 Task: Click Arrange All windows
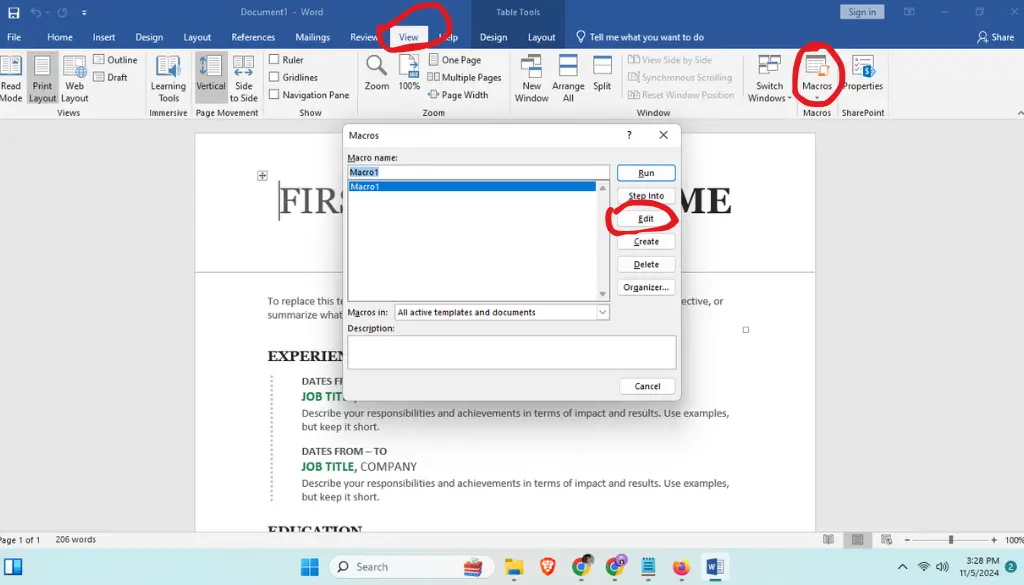[568, 79]
